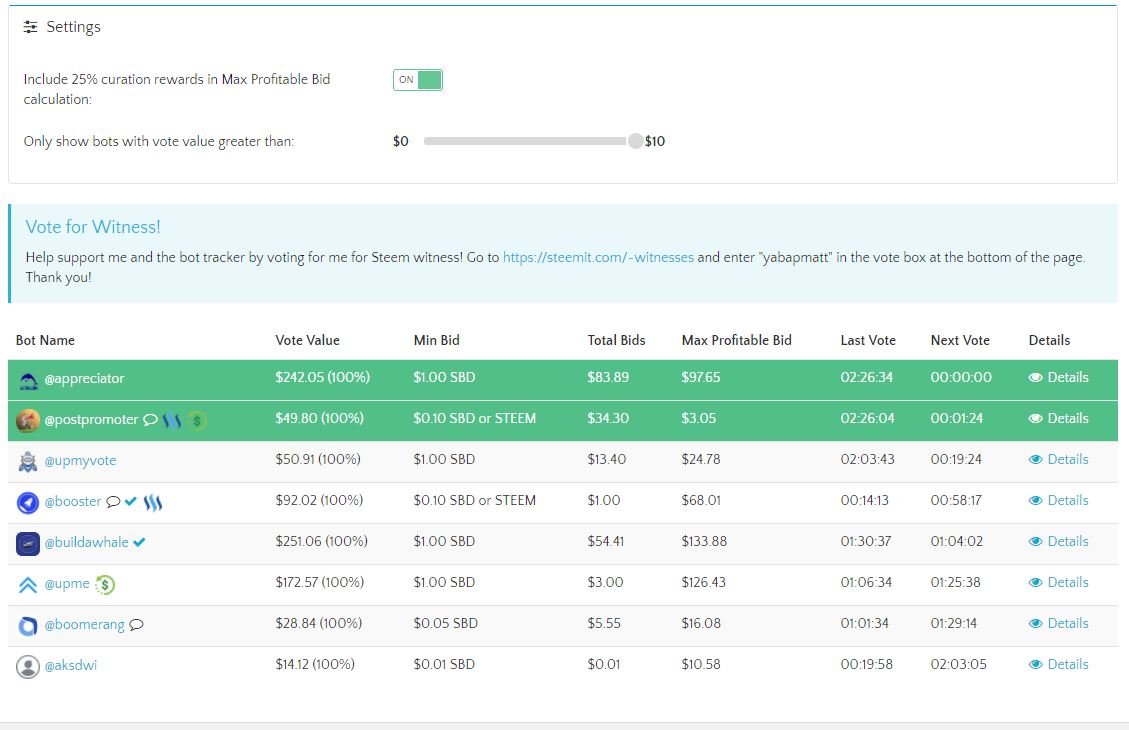Click the @buildawhale bot avatar
This screenshot has height=730, width=1129.
pos(28,544)
